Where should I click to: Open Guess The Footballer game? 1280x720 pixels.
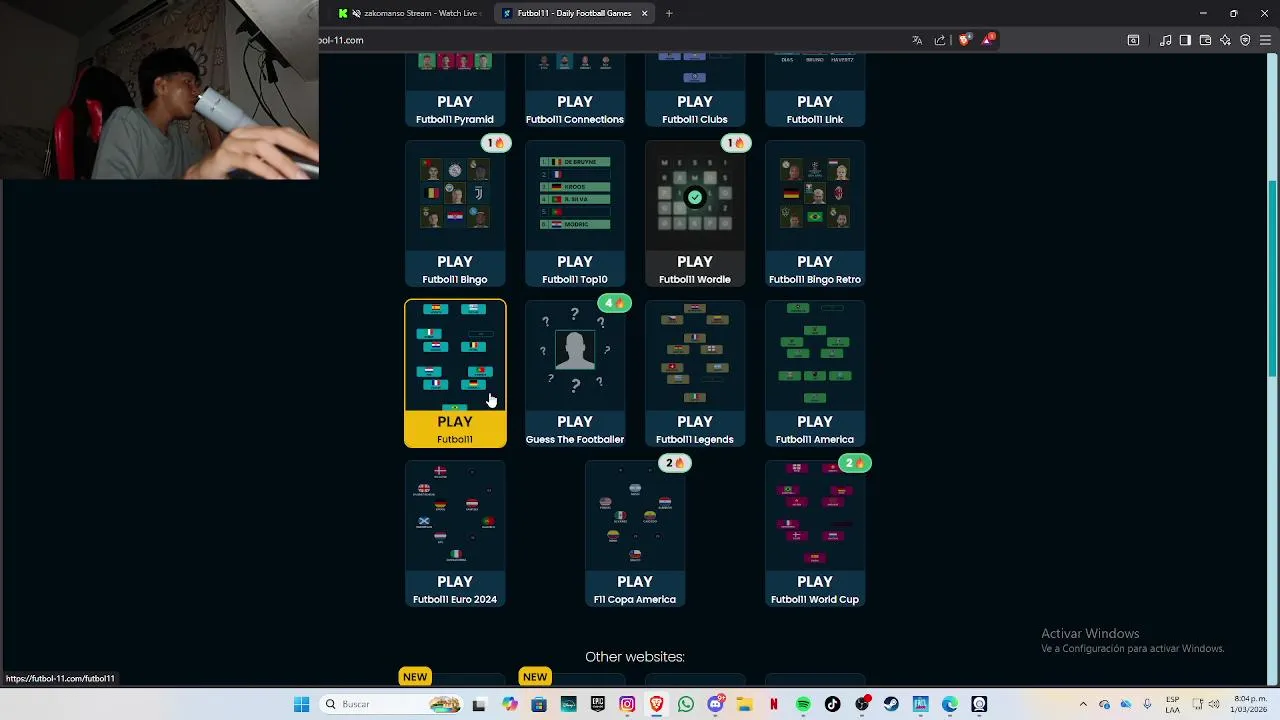click(x=575, y=374)
